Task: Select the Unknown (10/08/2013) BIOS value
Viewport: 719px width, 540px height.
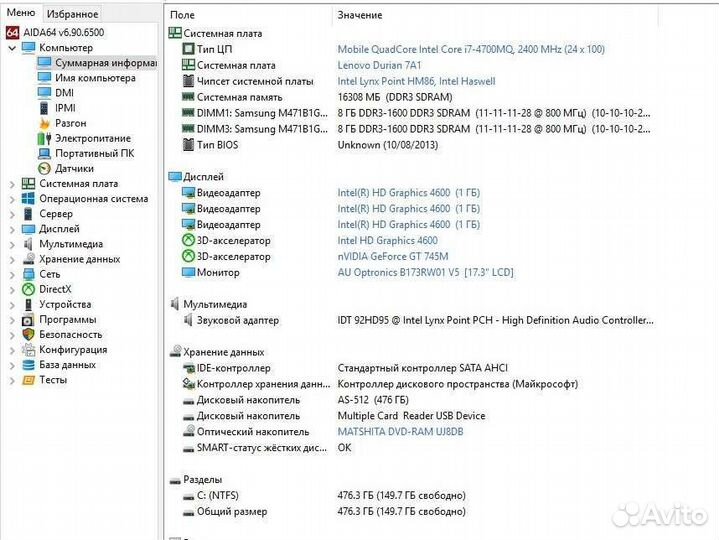Action: click(x=387, y=145)
